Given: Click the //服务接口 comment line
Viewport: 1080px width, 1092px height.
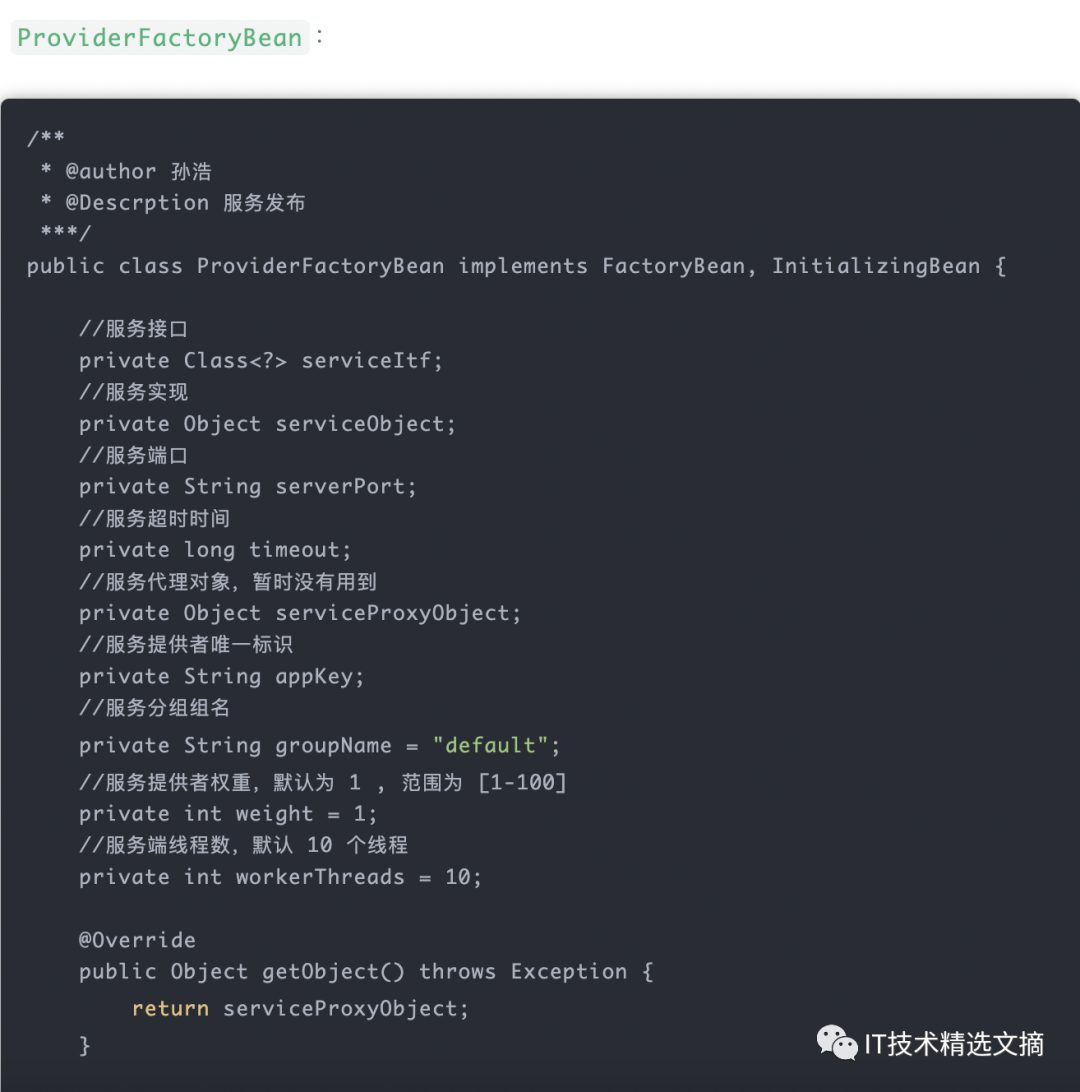Looking at the screenshot, I should pyautogui.click(x=133, y=328).
